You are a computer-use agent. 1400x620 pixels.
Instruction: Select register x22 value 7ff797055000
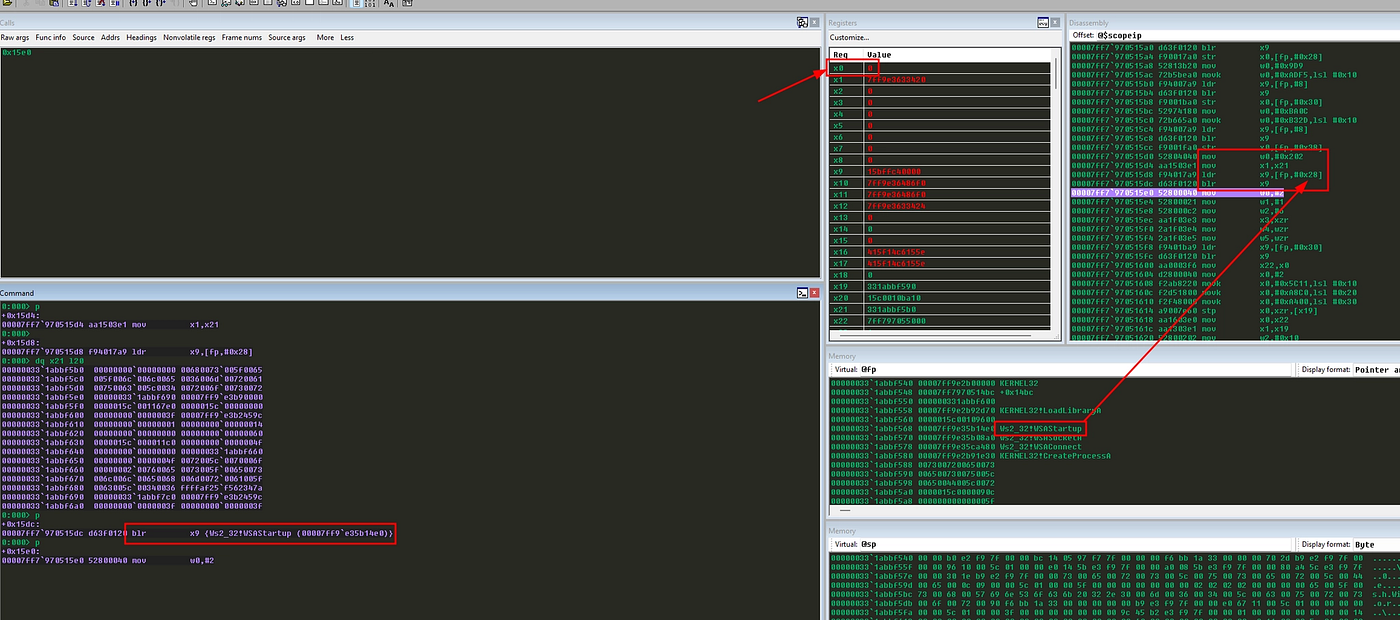895,320
